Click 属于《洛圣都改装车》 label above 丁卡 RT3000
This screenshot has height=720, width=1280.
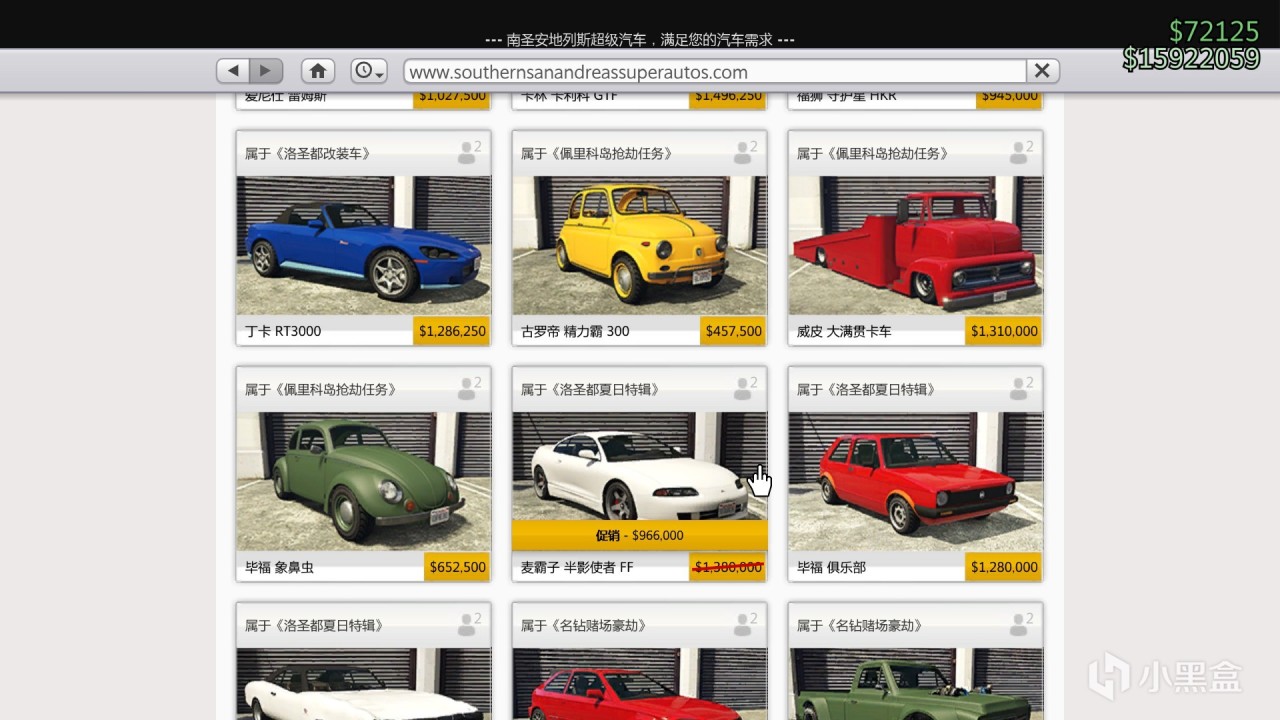(x=308, y=153)
